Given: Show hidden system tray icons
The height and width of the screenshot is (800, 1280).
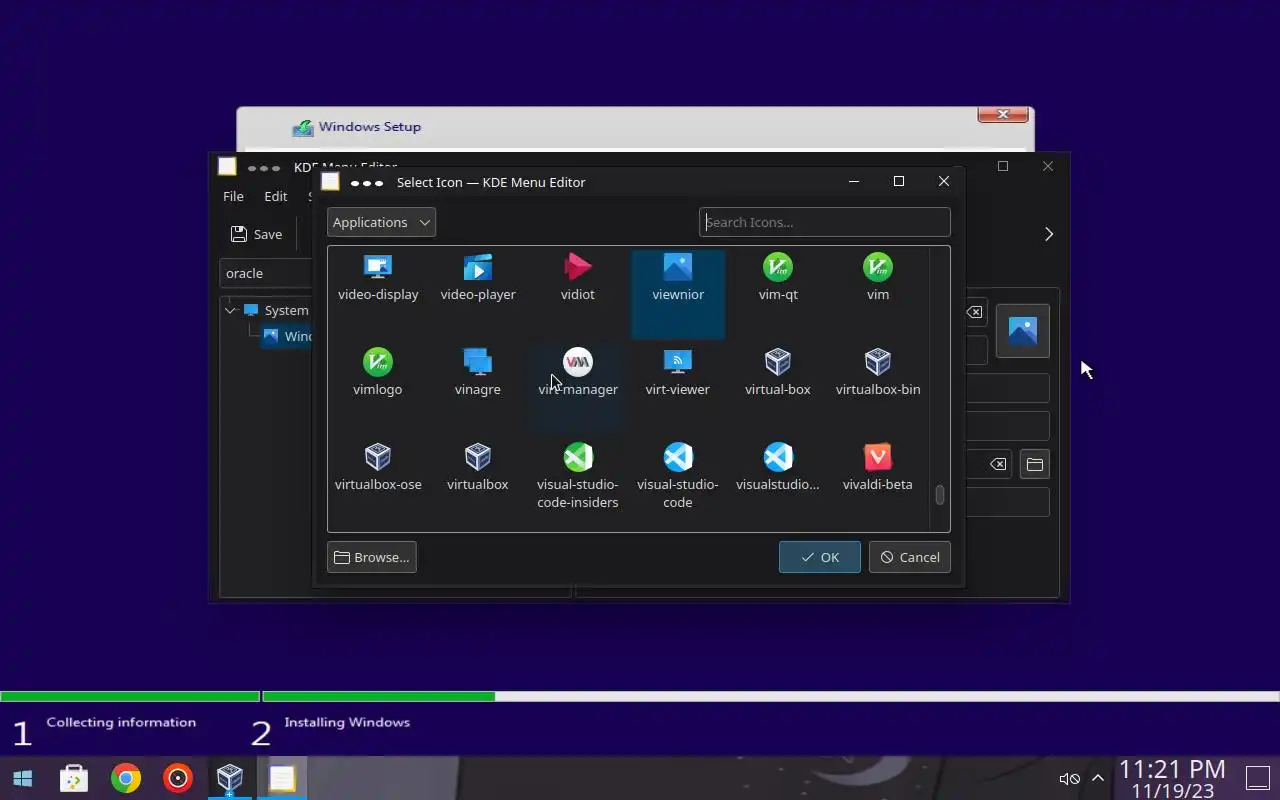Looking at the screenshot, I should tap(1098, 778).
